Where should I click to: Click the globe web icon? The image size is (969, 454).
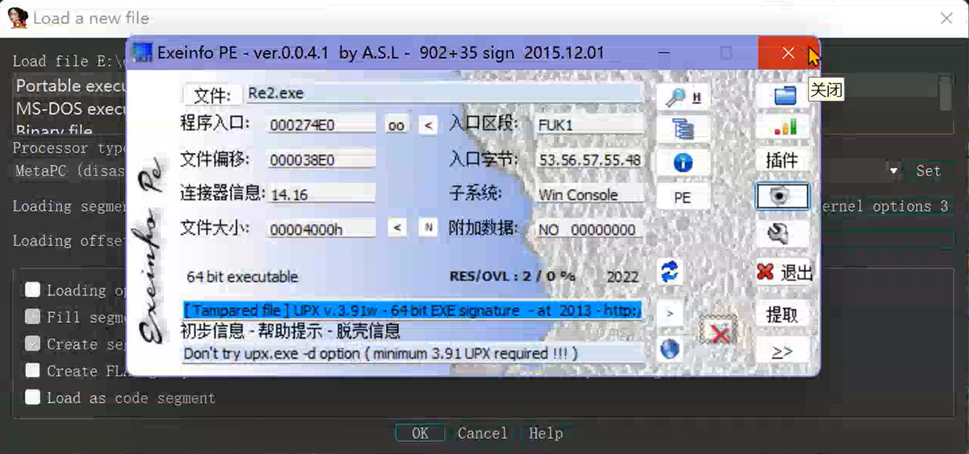click(x=670, y=350)
